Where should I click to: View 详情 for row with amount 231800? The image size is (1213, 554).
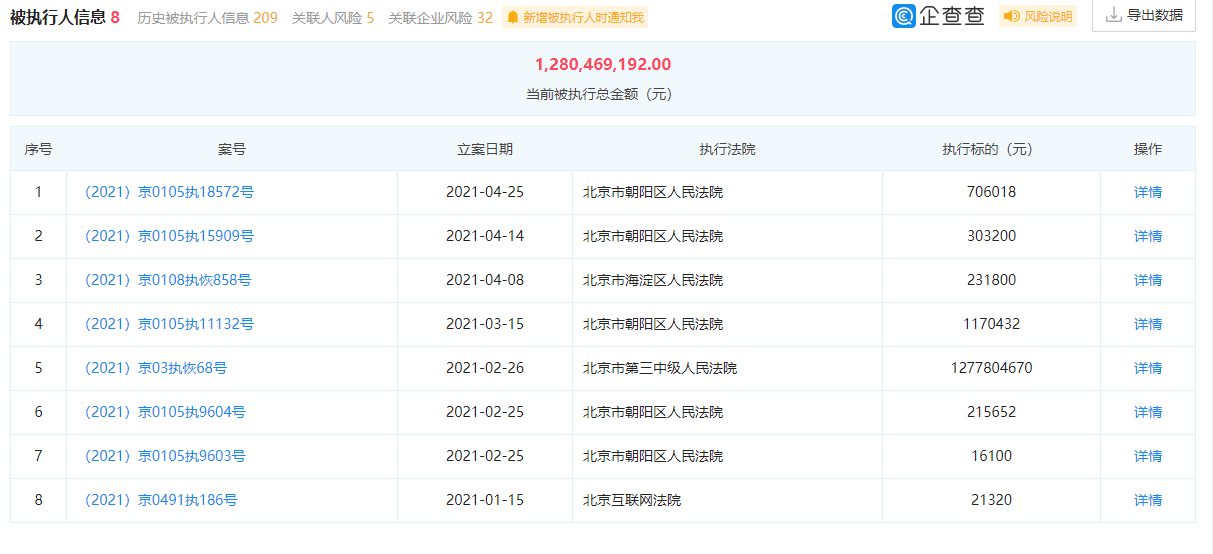coord(1148,280)
